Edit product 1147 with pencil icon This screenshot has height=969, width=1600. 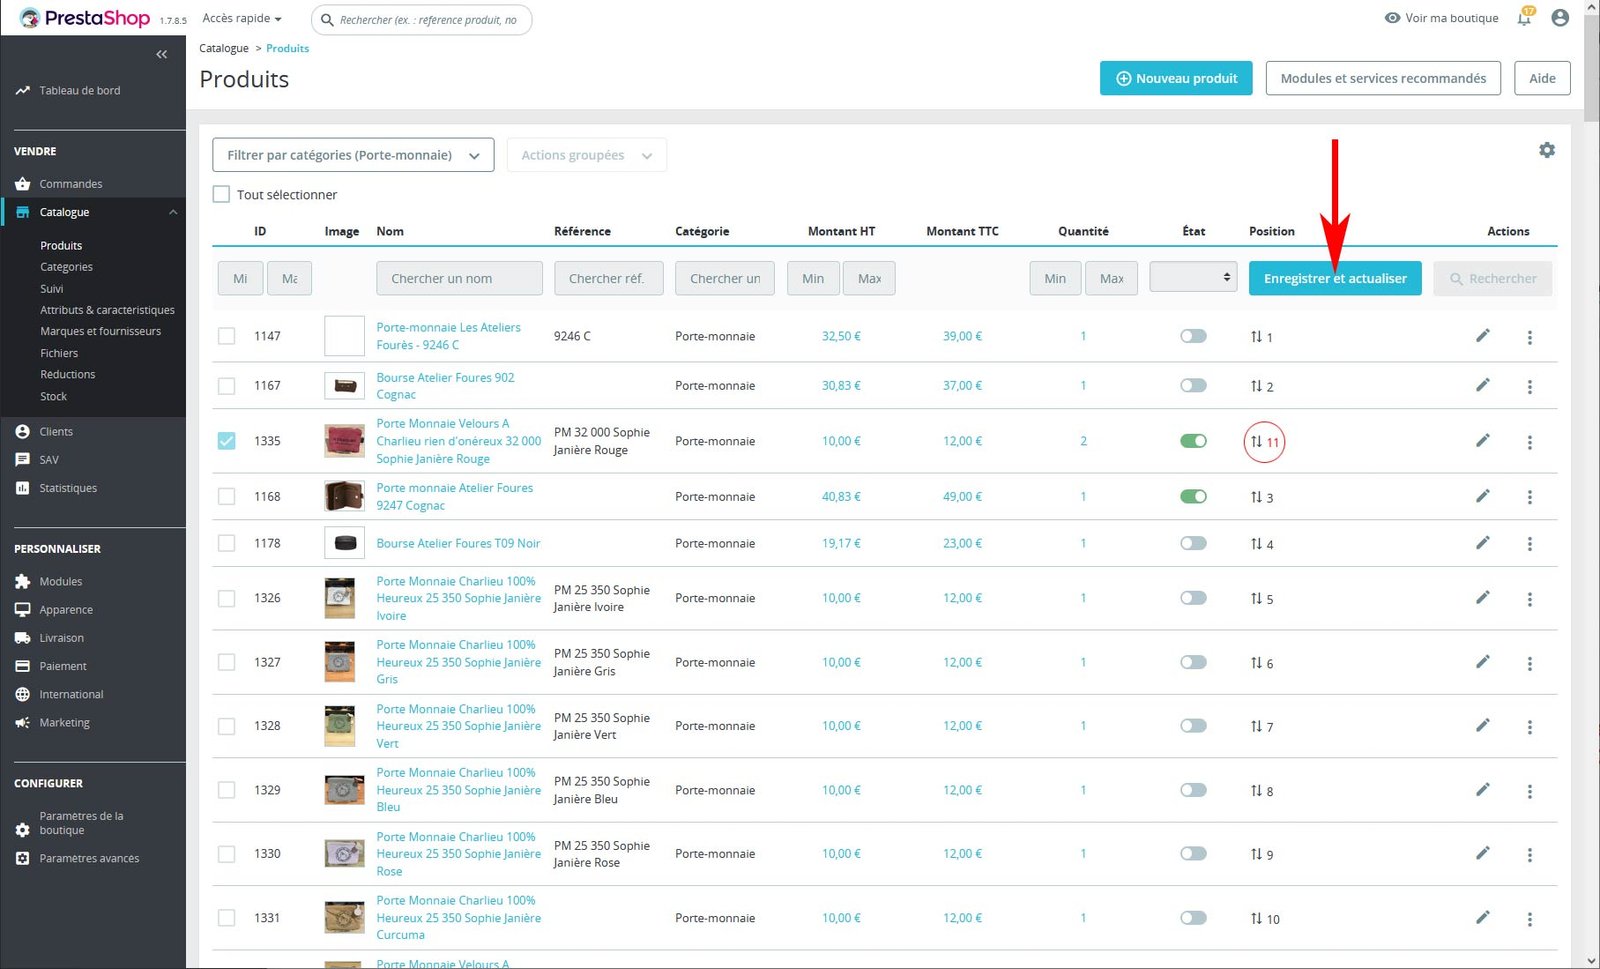[1482, 336]
